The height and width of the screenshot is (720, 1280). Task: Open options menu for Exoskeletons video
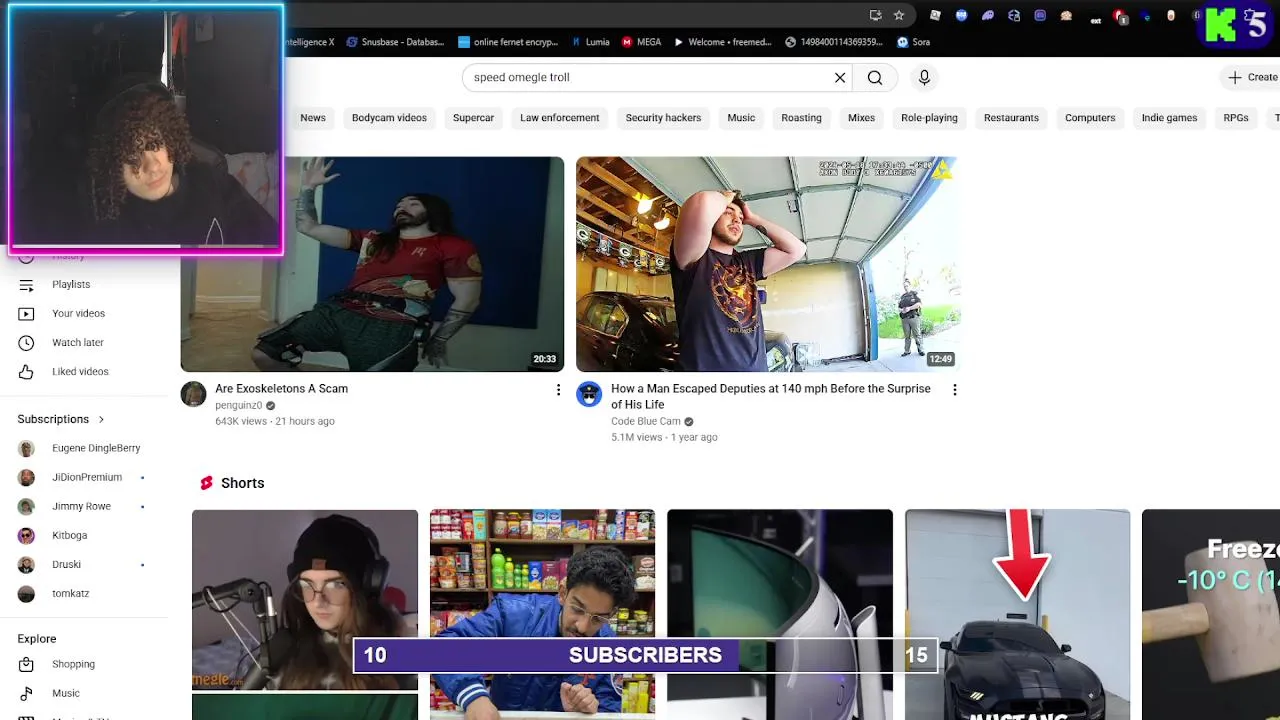pos(558,390)
